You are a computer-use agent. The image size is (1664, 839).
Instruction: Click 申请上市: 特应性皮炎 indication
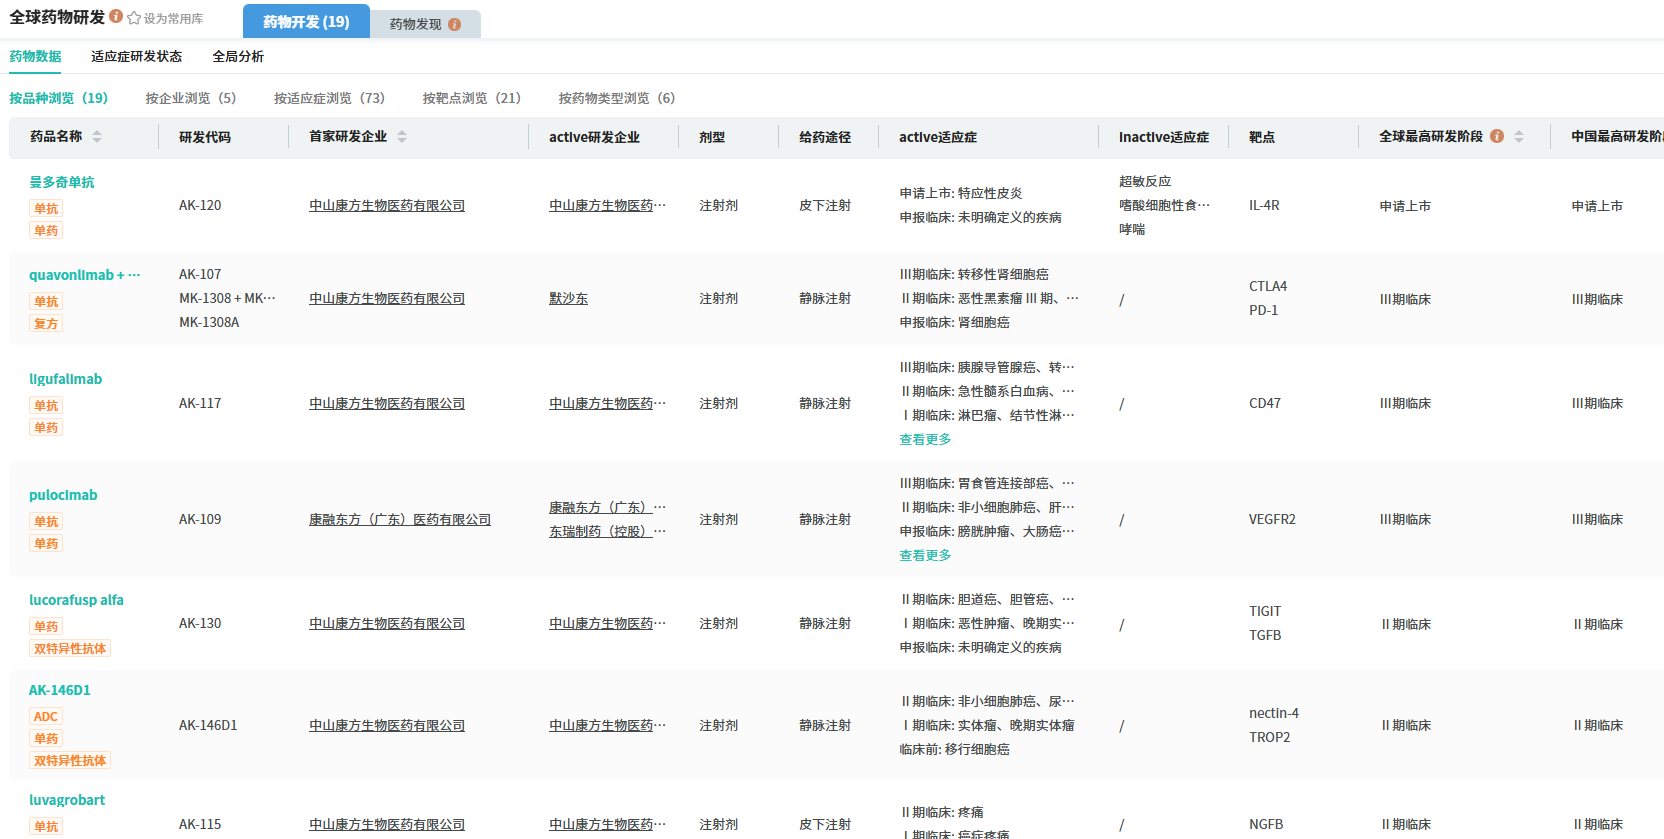click(961, 193)
